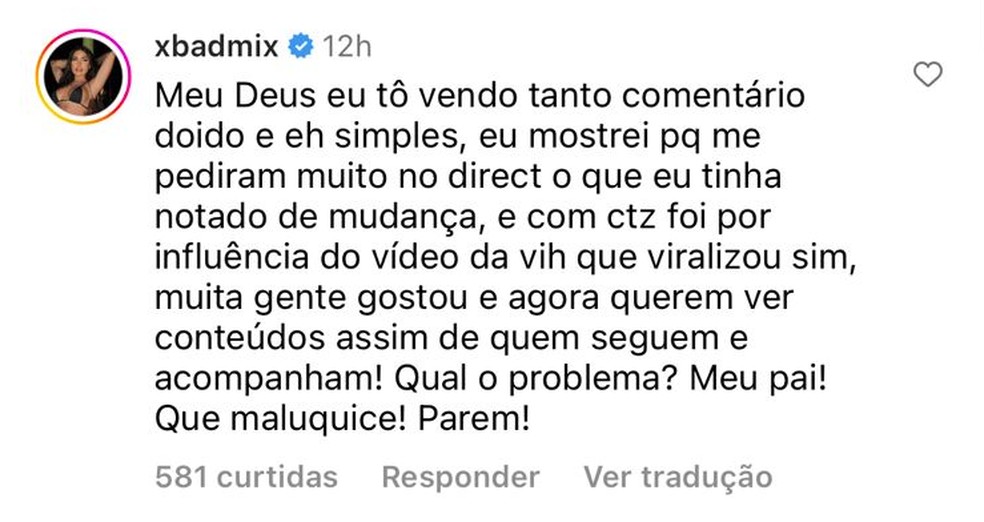Screen dimensions: 984x522
Task: Open the xbadmix username profile link
Action: coord(217,46)
